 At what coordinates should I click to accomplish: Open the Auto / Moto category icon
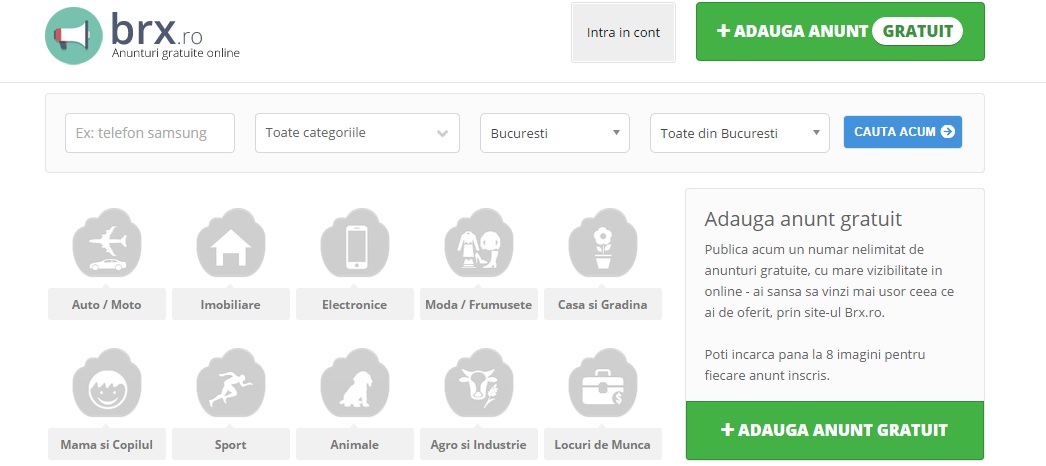click(107, 246)
